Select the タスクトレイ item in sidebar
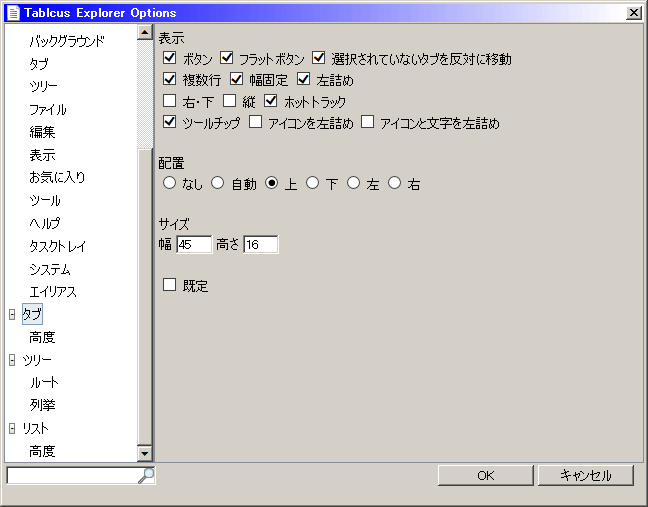 point(57,246)
